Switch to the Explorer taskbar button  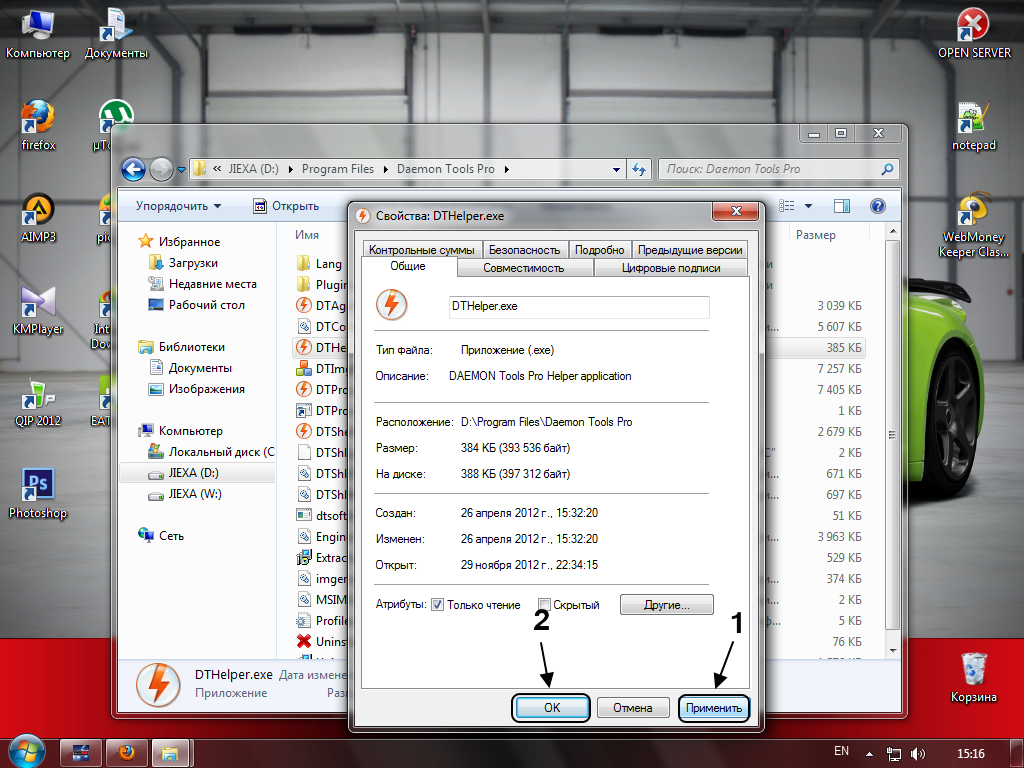tap(170, 754)
